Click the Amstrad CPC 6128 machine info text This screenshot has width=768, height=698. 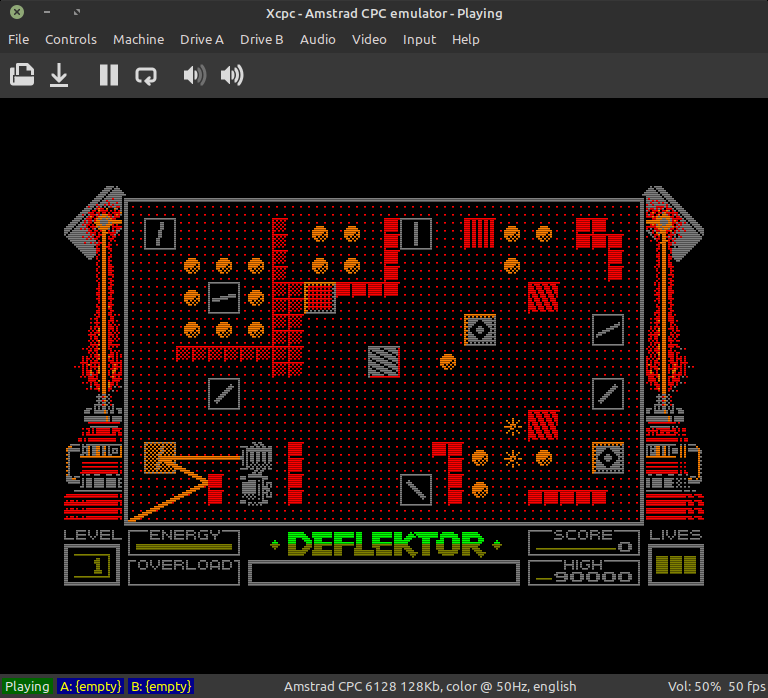pyautogui.click(x=430, y=686)
